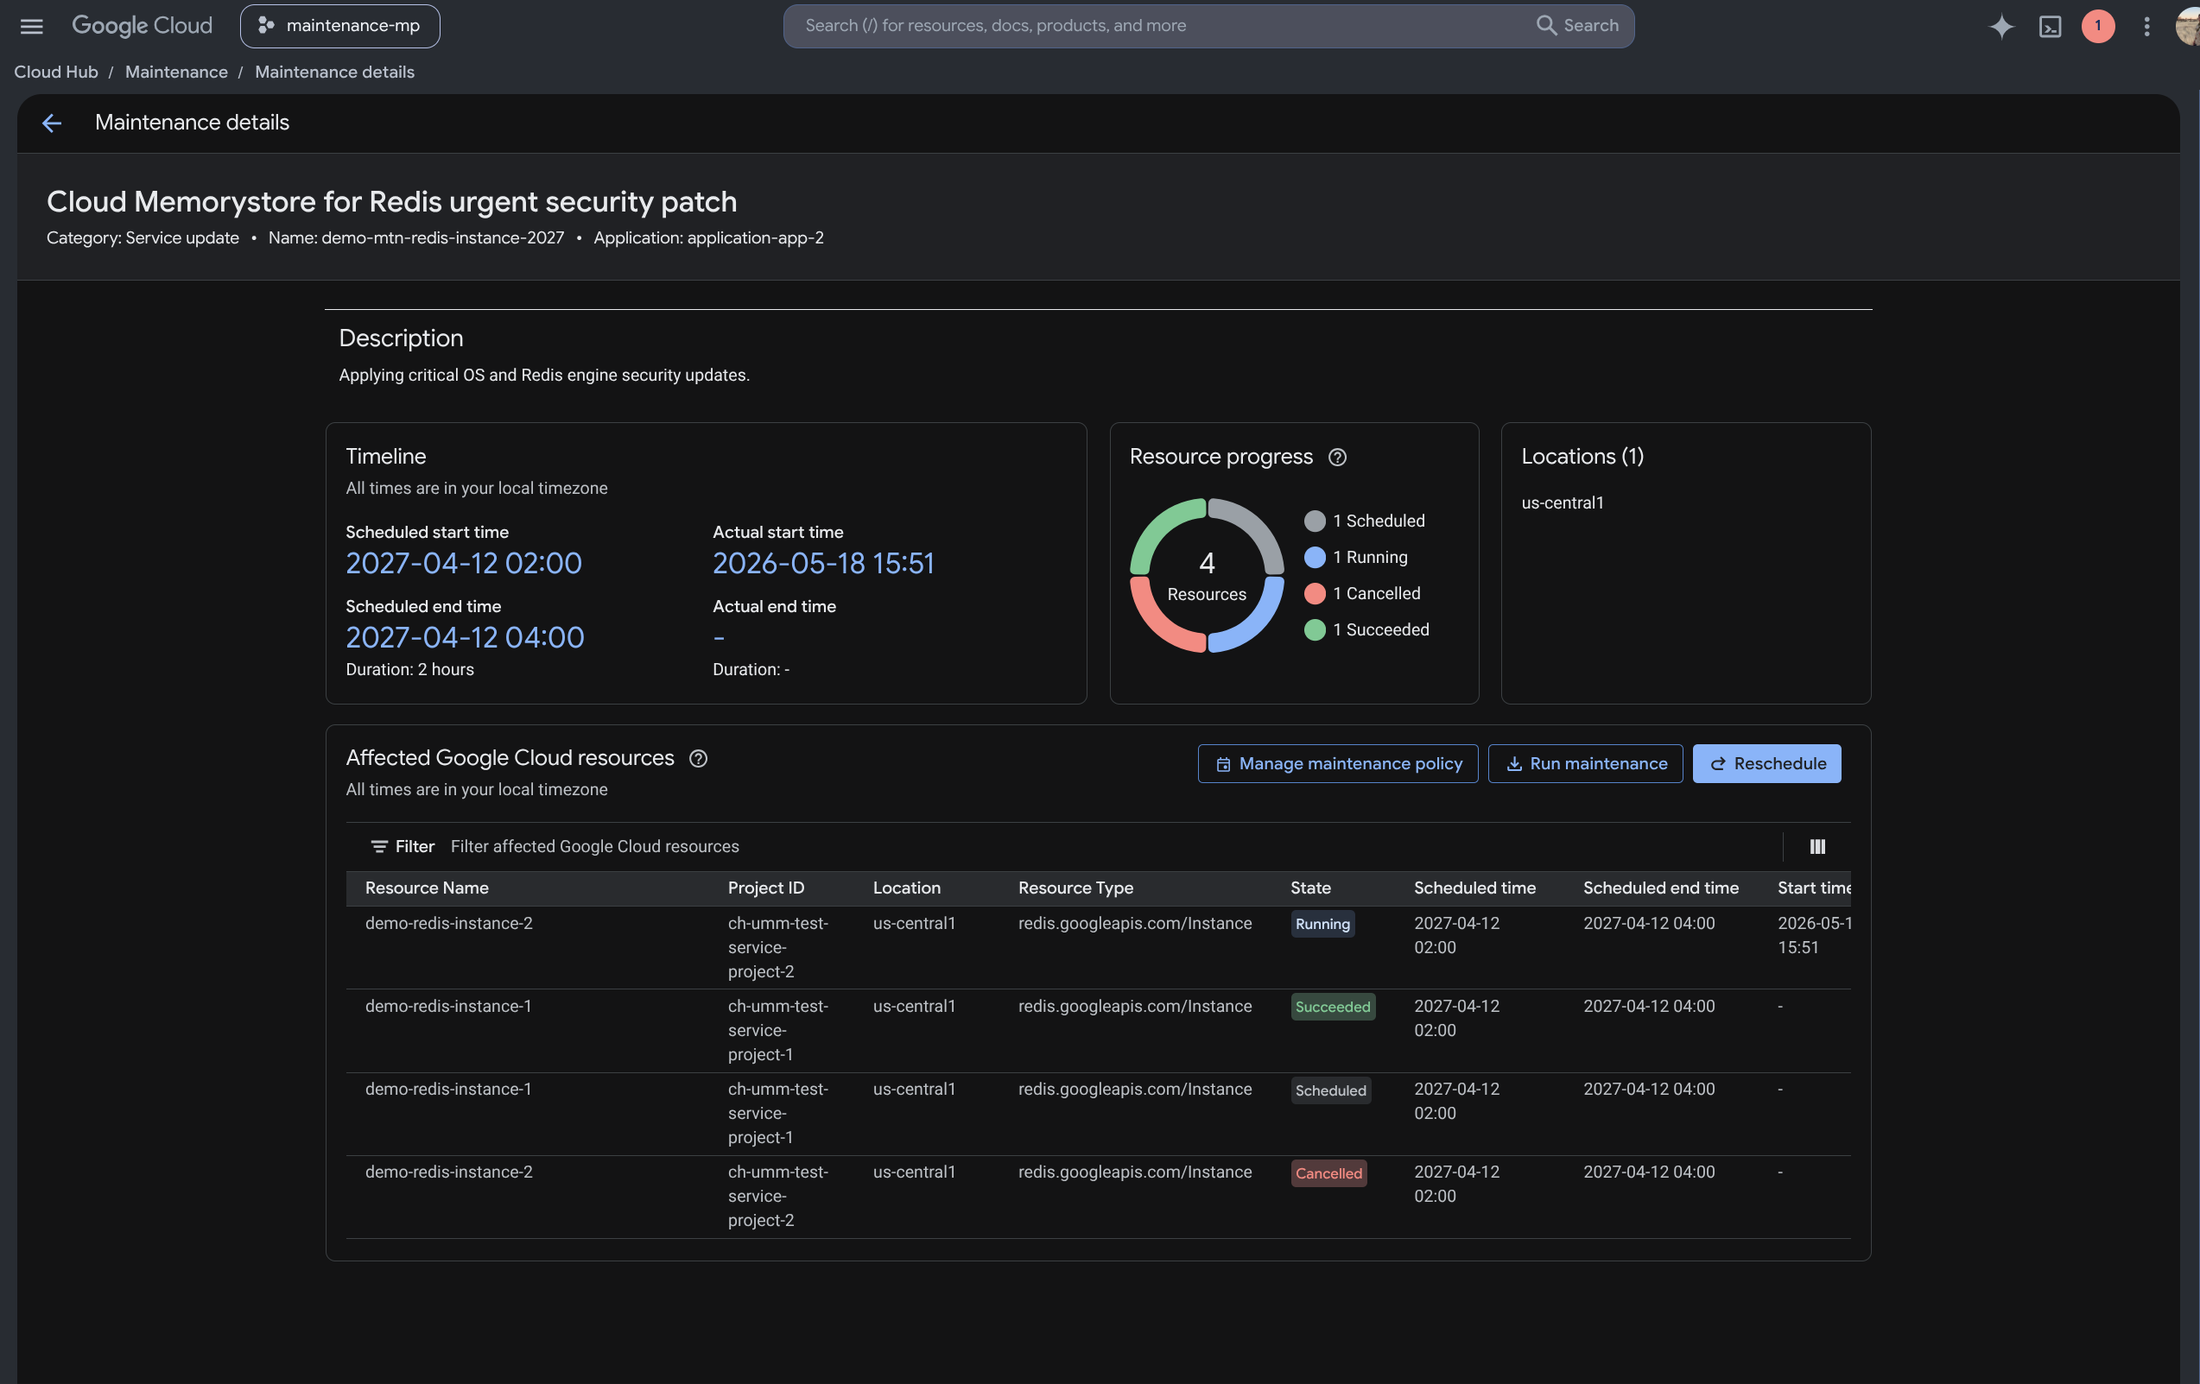Select demo-redis-instance-1 in the Succeeded row
The height and width of the screenshot is (1384, 2200).
(x=448, y=1006)
